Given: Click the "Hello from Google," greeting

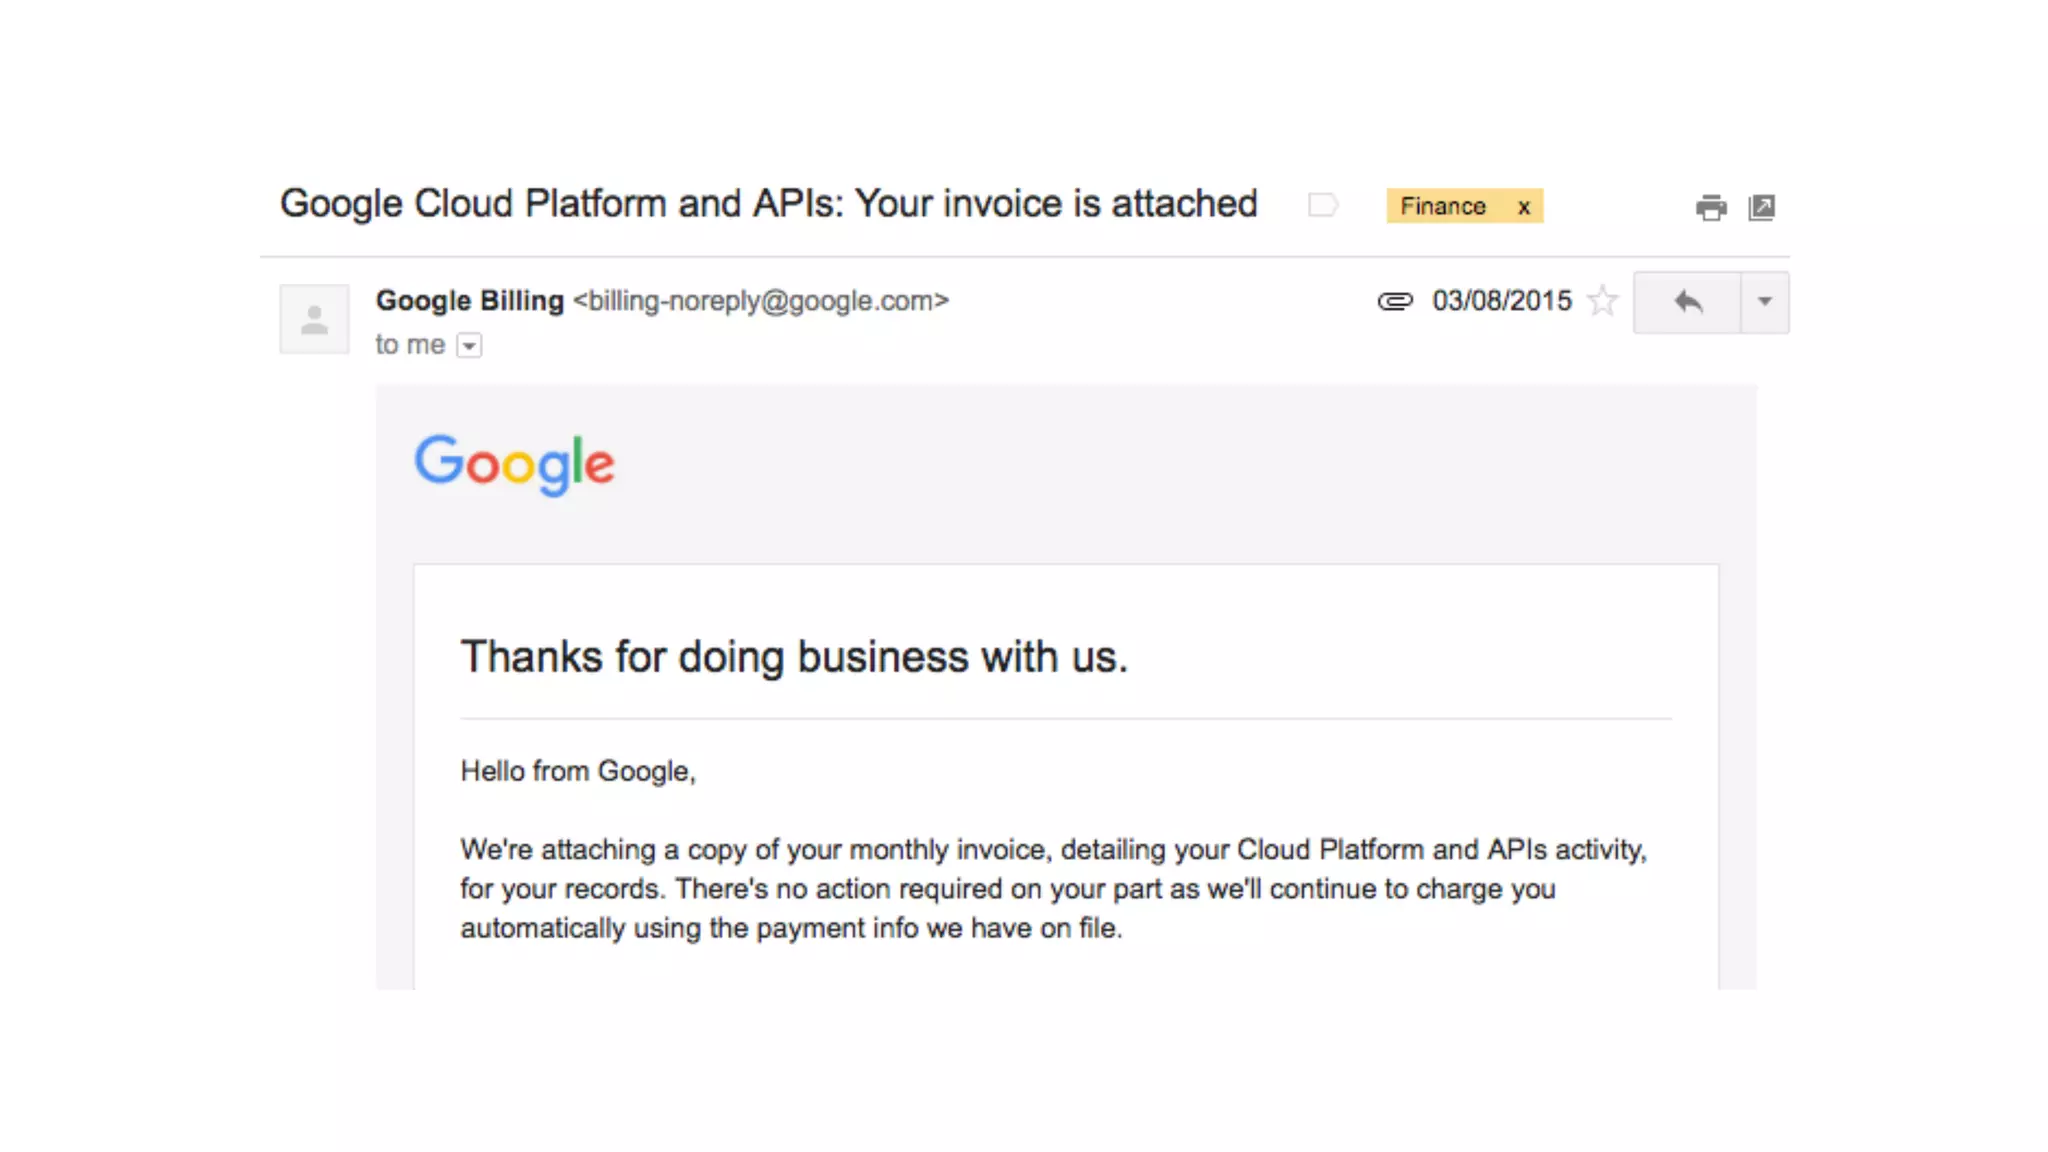Looking at the screenshot, I should 578,771.
